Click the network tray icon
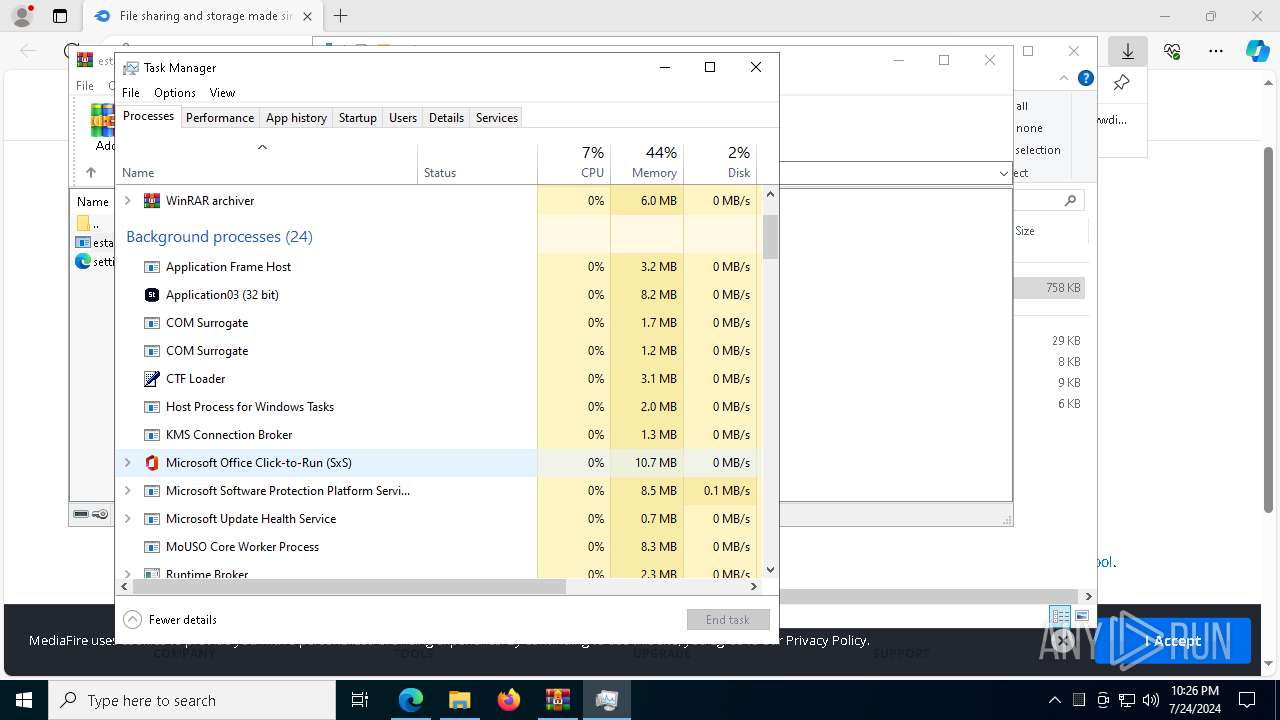The height and width of the screenshot is (720, 1280). coord(1127,700)
